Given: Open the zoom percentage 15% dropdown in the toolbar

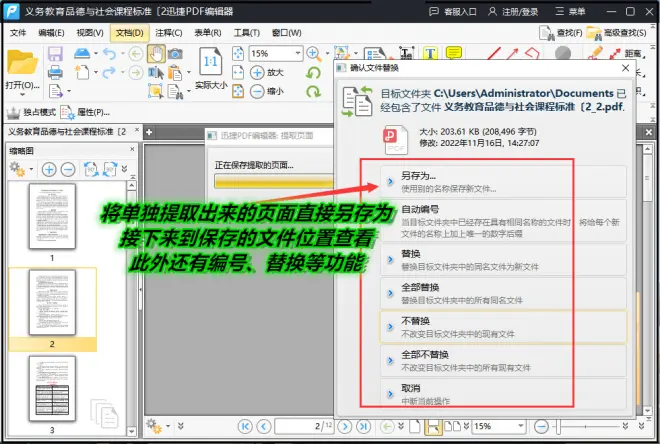Looking at the screenshot, I should [298, 53].
